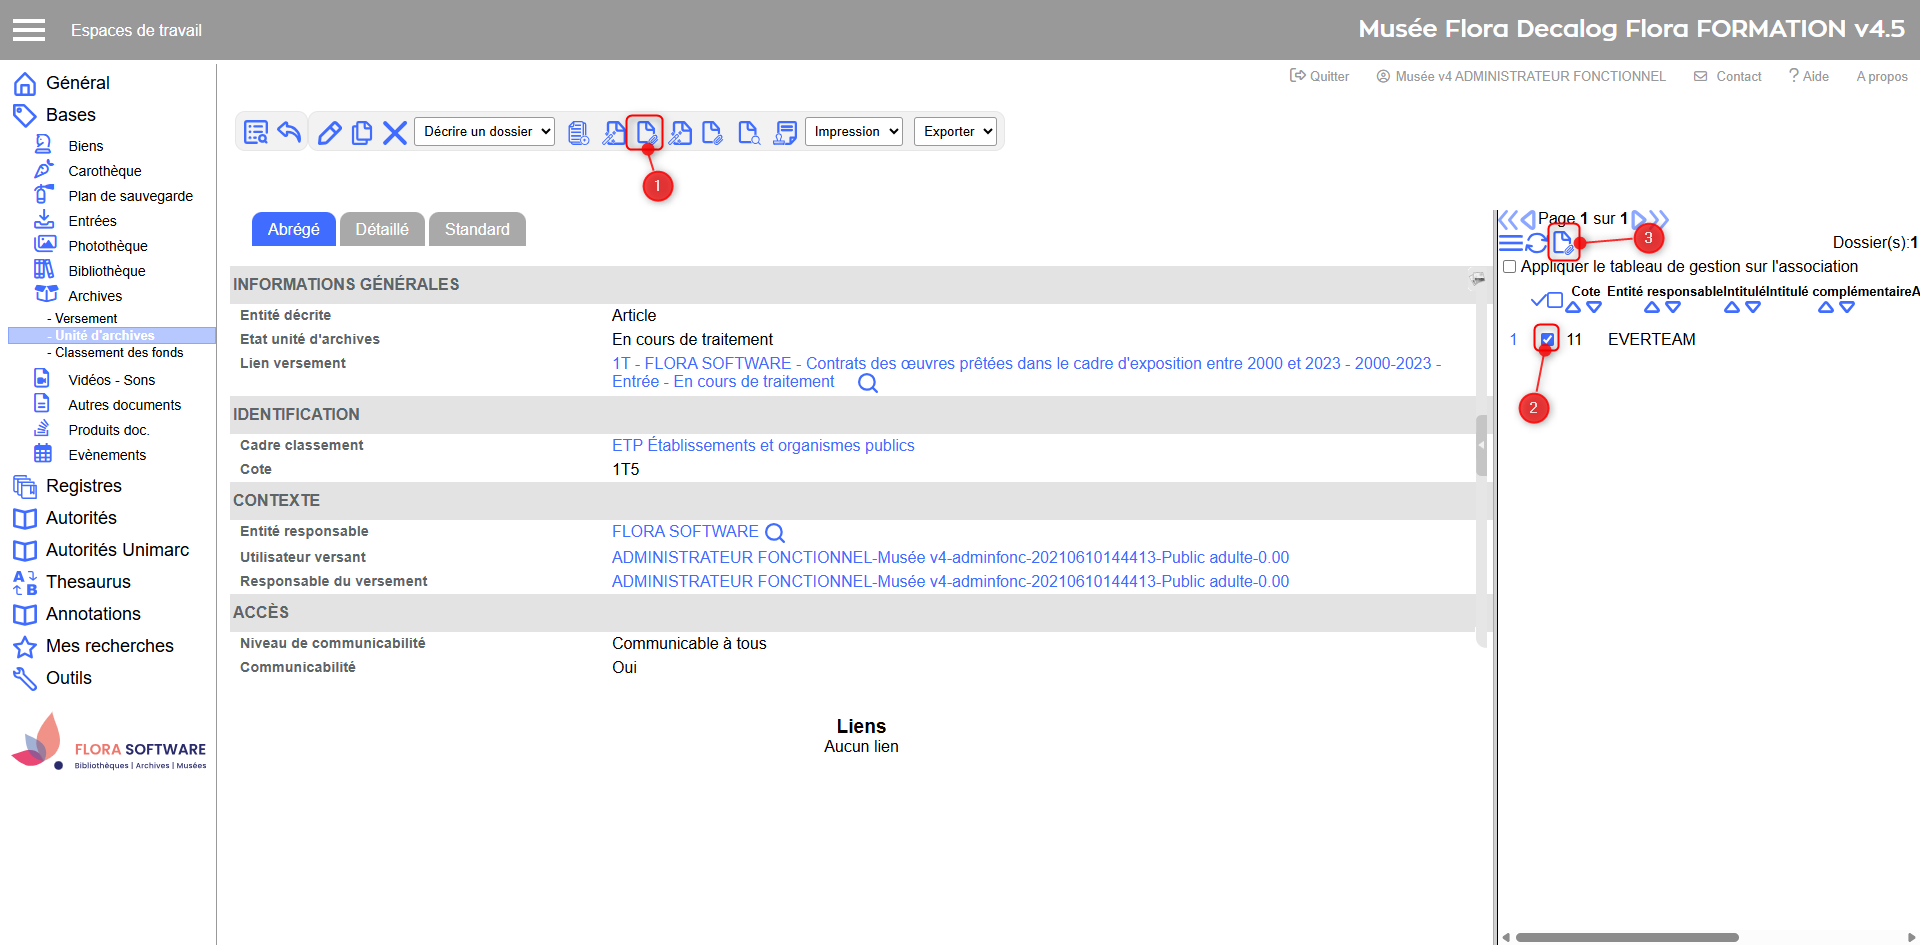Click the refresh icon in right panel

[x=1536, y=243]
